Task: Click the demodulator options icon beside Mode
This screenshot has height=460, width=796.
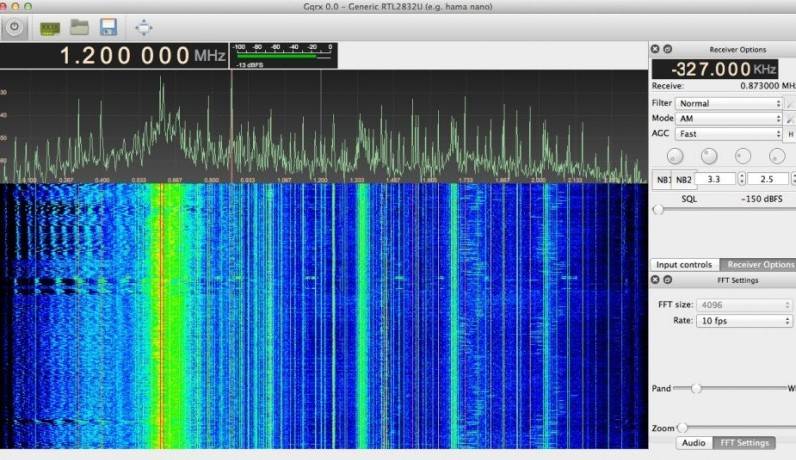Action: tap(790, 119)
